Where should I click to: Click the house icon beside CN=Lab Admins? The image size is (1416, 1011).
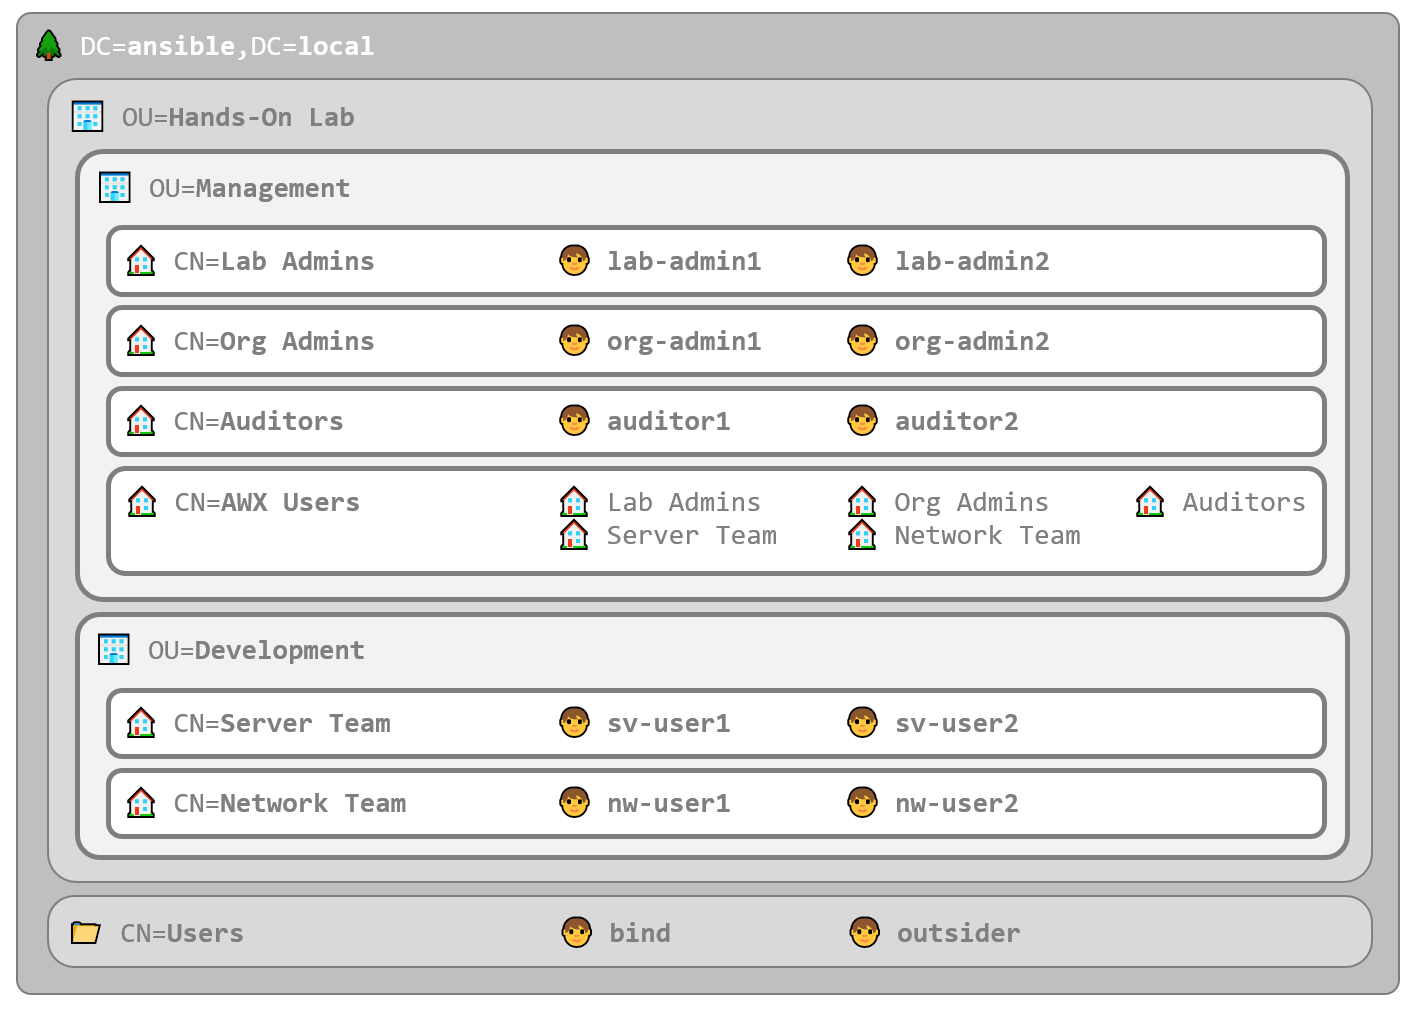click(141, 261)
